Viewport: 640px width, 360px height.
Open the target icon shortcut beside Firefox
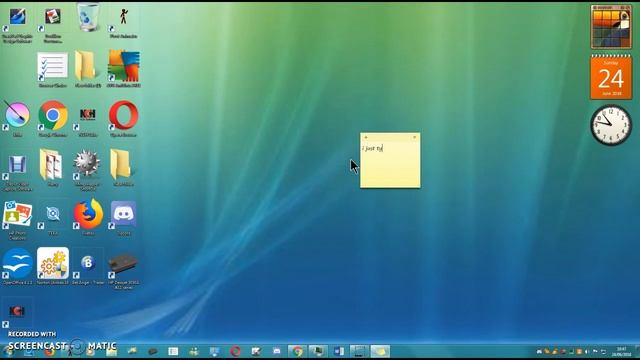[x=53, y=219]
